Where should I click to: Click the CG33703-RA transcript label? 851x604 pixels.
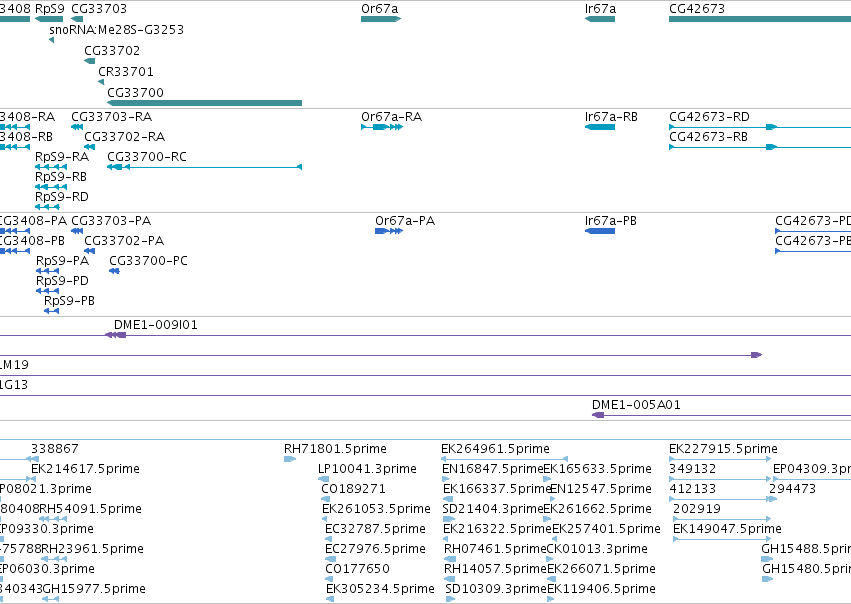coord(112,117)
